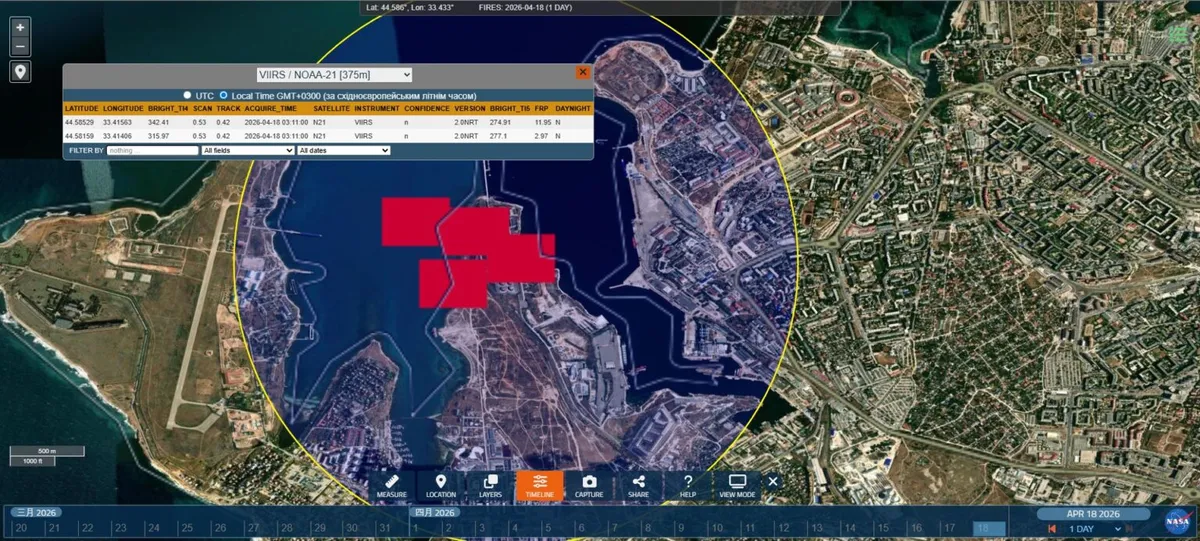
Task: Open the VIIRS / NOAA-21 sensor dropdown
Action: tap(335, 74)
